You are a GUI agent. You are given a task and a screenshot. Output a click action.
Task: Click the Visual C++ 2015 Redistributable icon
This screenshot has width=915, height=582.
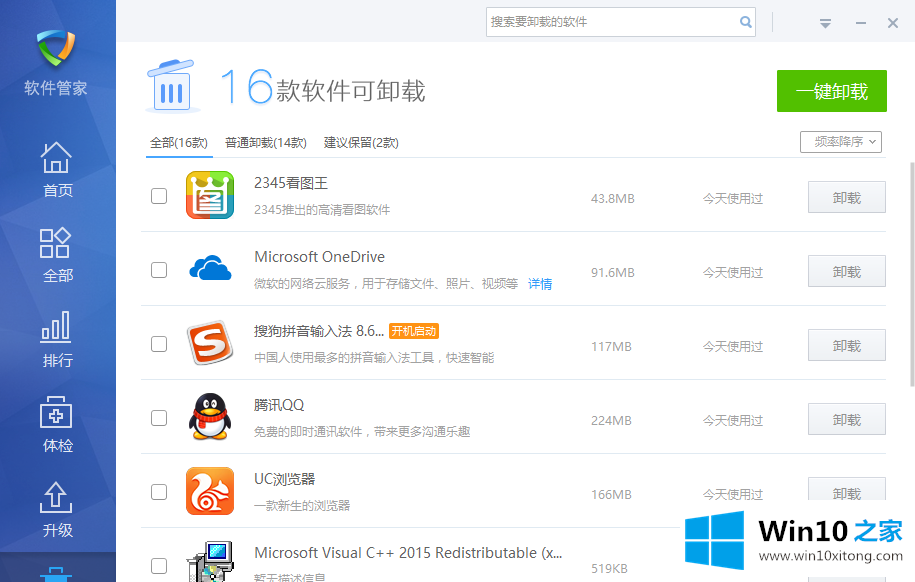tap(210, 562)
